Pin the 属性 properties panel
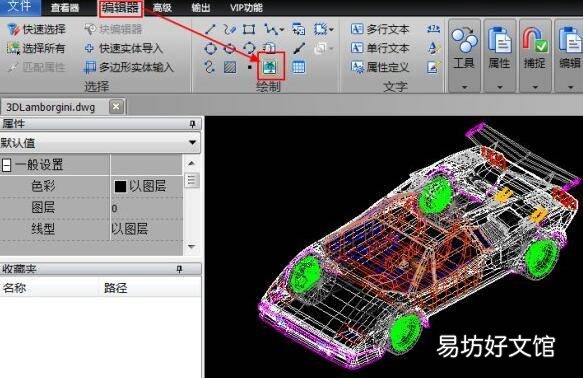This screenshot has width=583, height=378. coord(192,123)
